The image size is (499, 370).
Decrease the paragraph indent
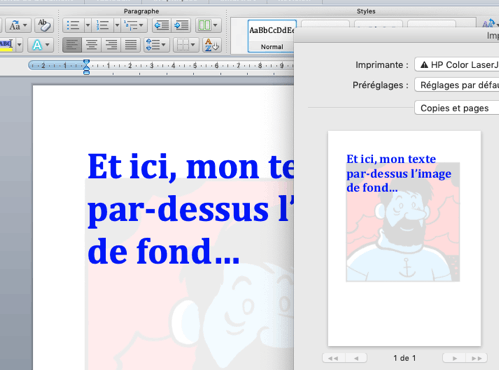162,25
